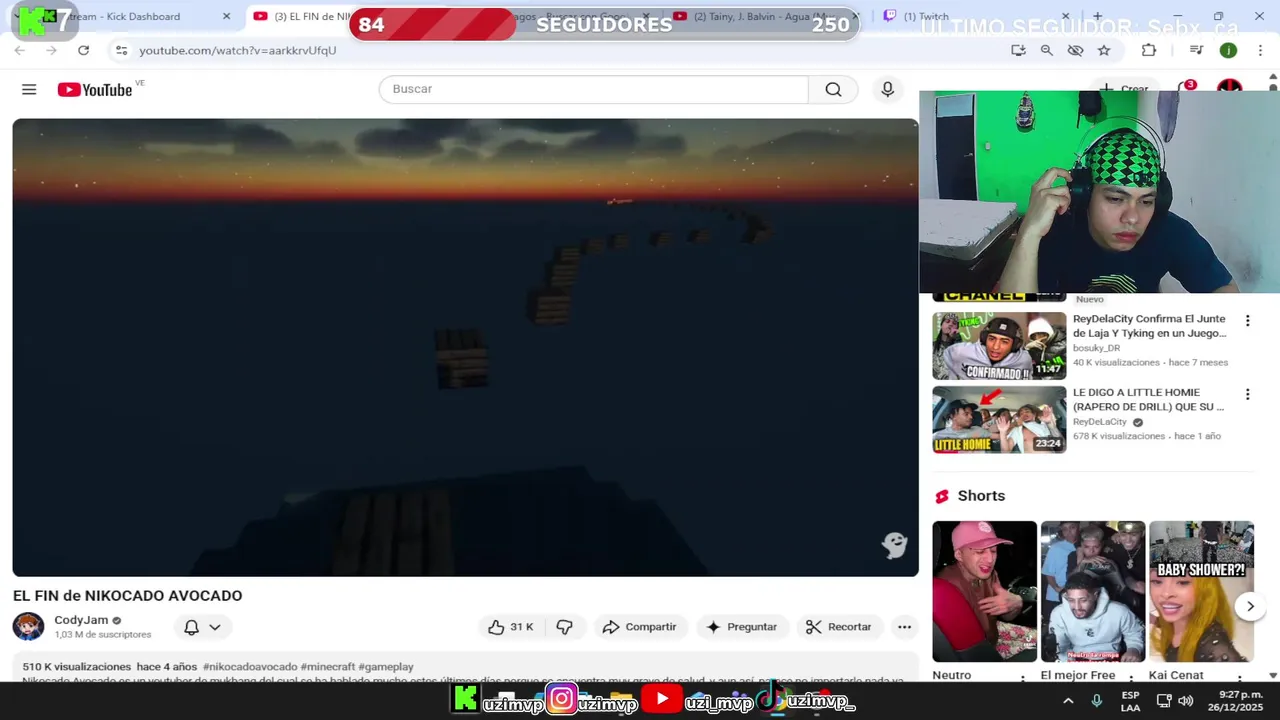The width and height of the screenshot is (1280, 720).
Task: Open YouTube notifications bell in the header
Action: tap(1187, 89)
